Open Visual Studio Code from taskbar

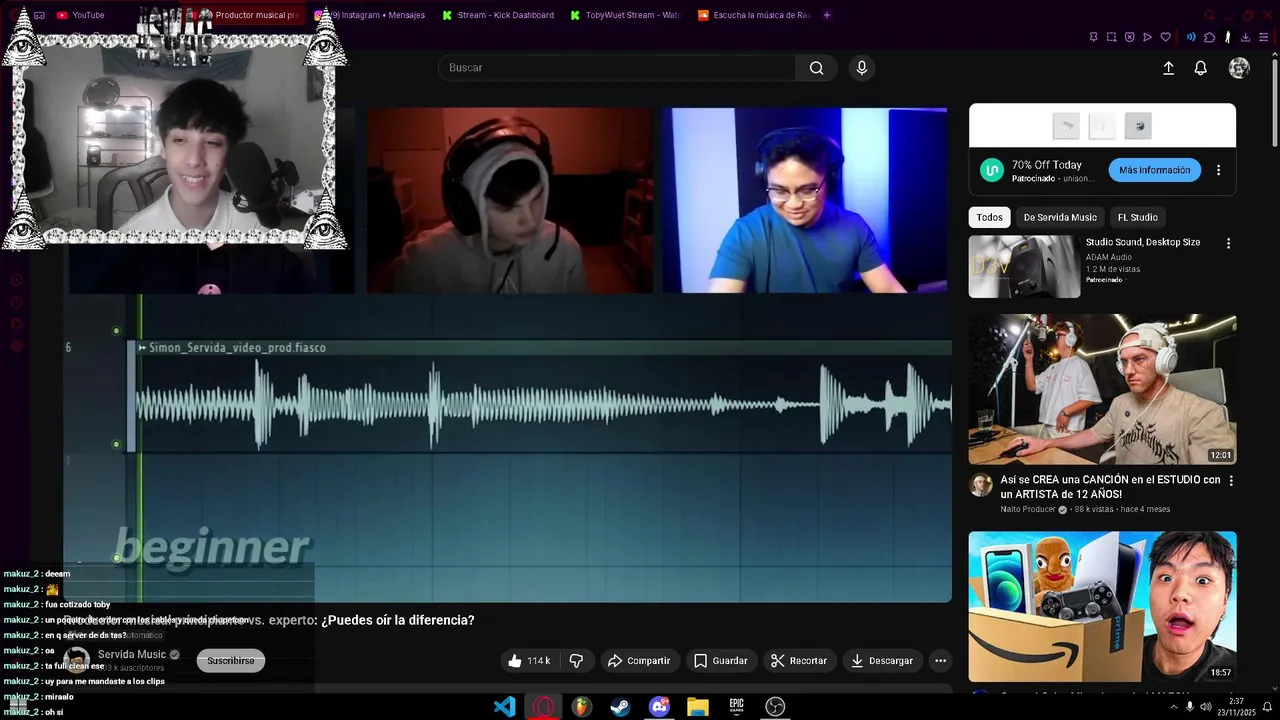pyautogui.click(x=505, y=707)
